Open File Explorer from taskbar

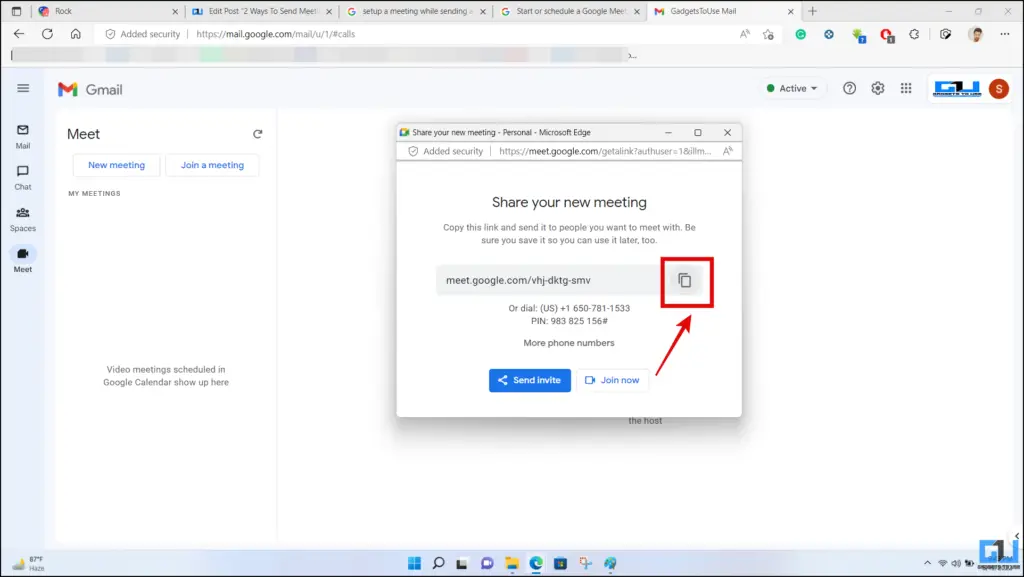point(512,563)
